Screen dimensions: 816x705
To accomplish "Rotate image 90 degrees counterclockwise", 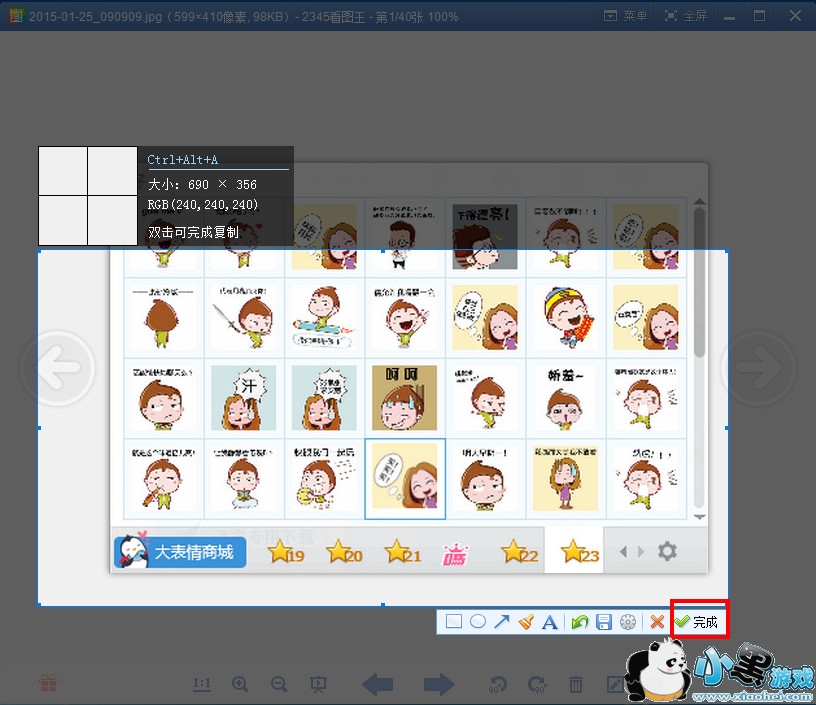I will coord(498,684).
